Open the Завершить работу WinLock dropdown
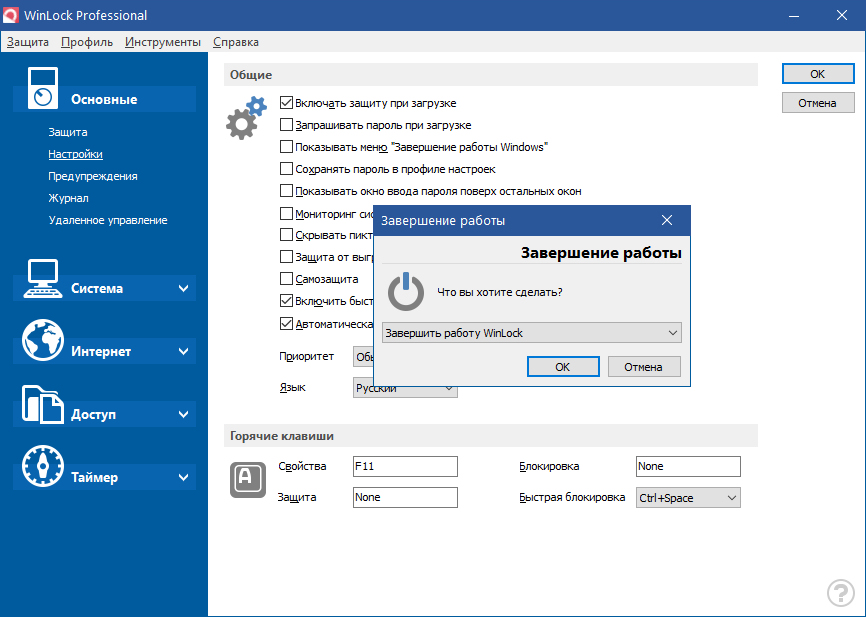Viewport: 866px width, 617px height. pyautogui.click(x=532, y=333)
